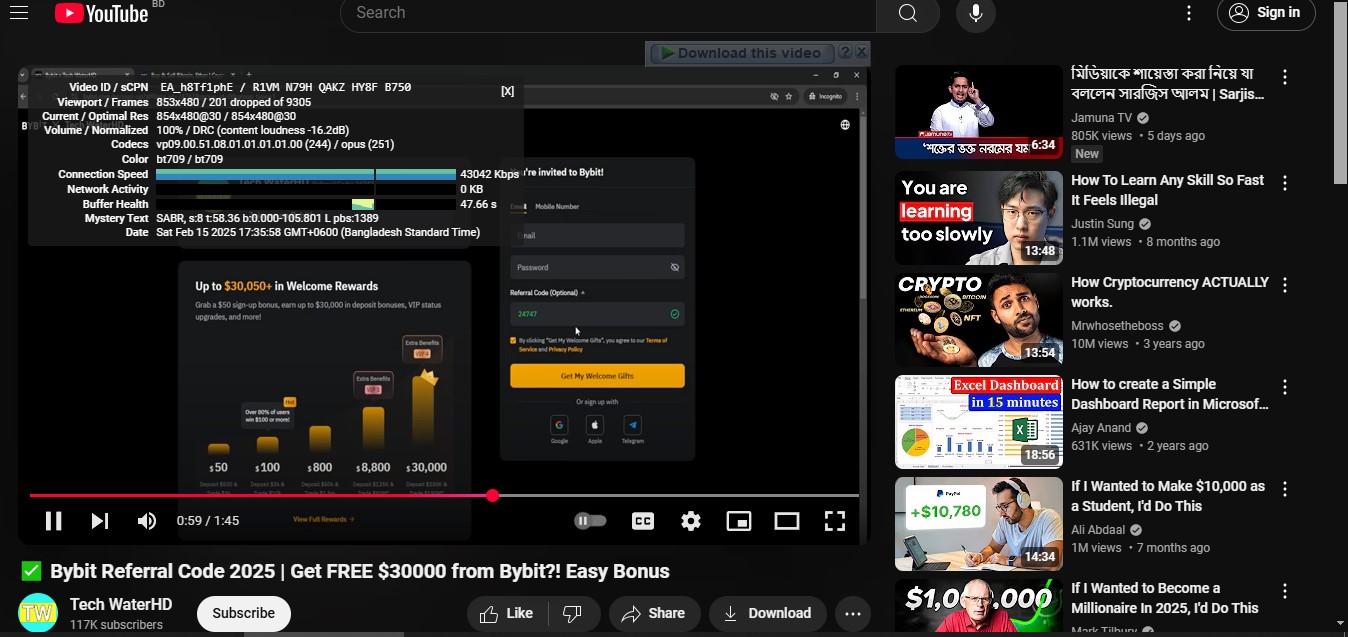Open Simple Dashboard Report title link
This screenshot has height=637, width=1348.
click(x=1170, y=394)
